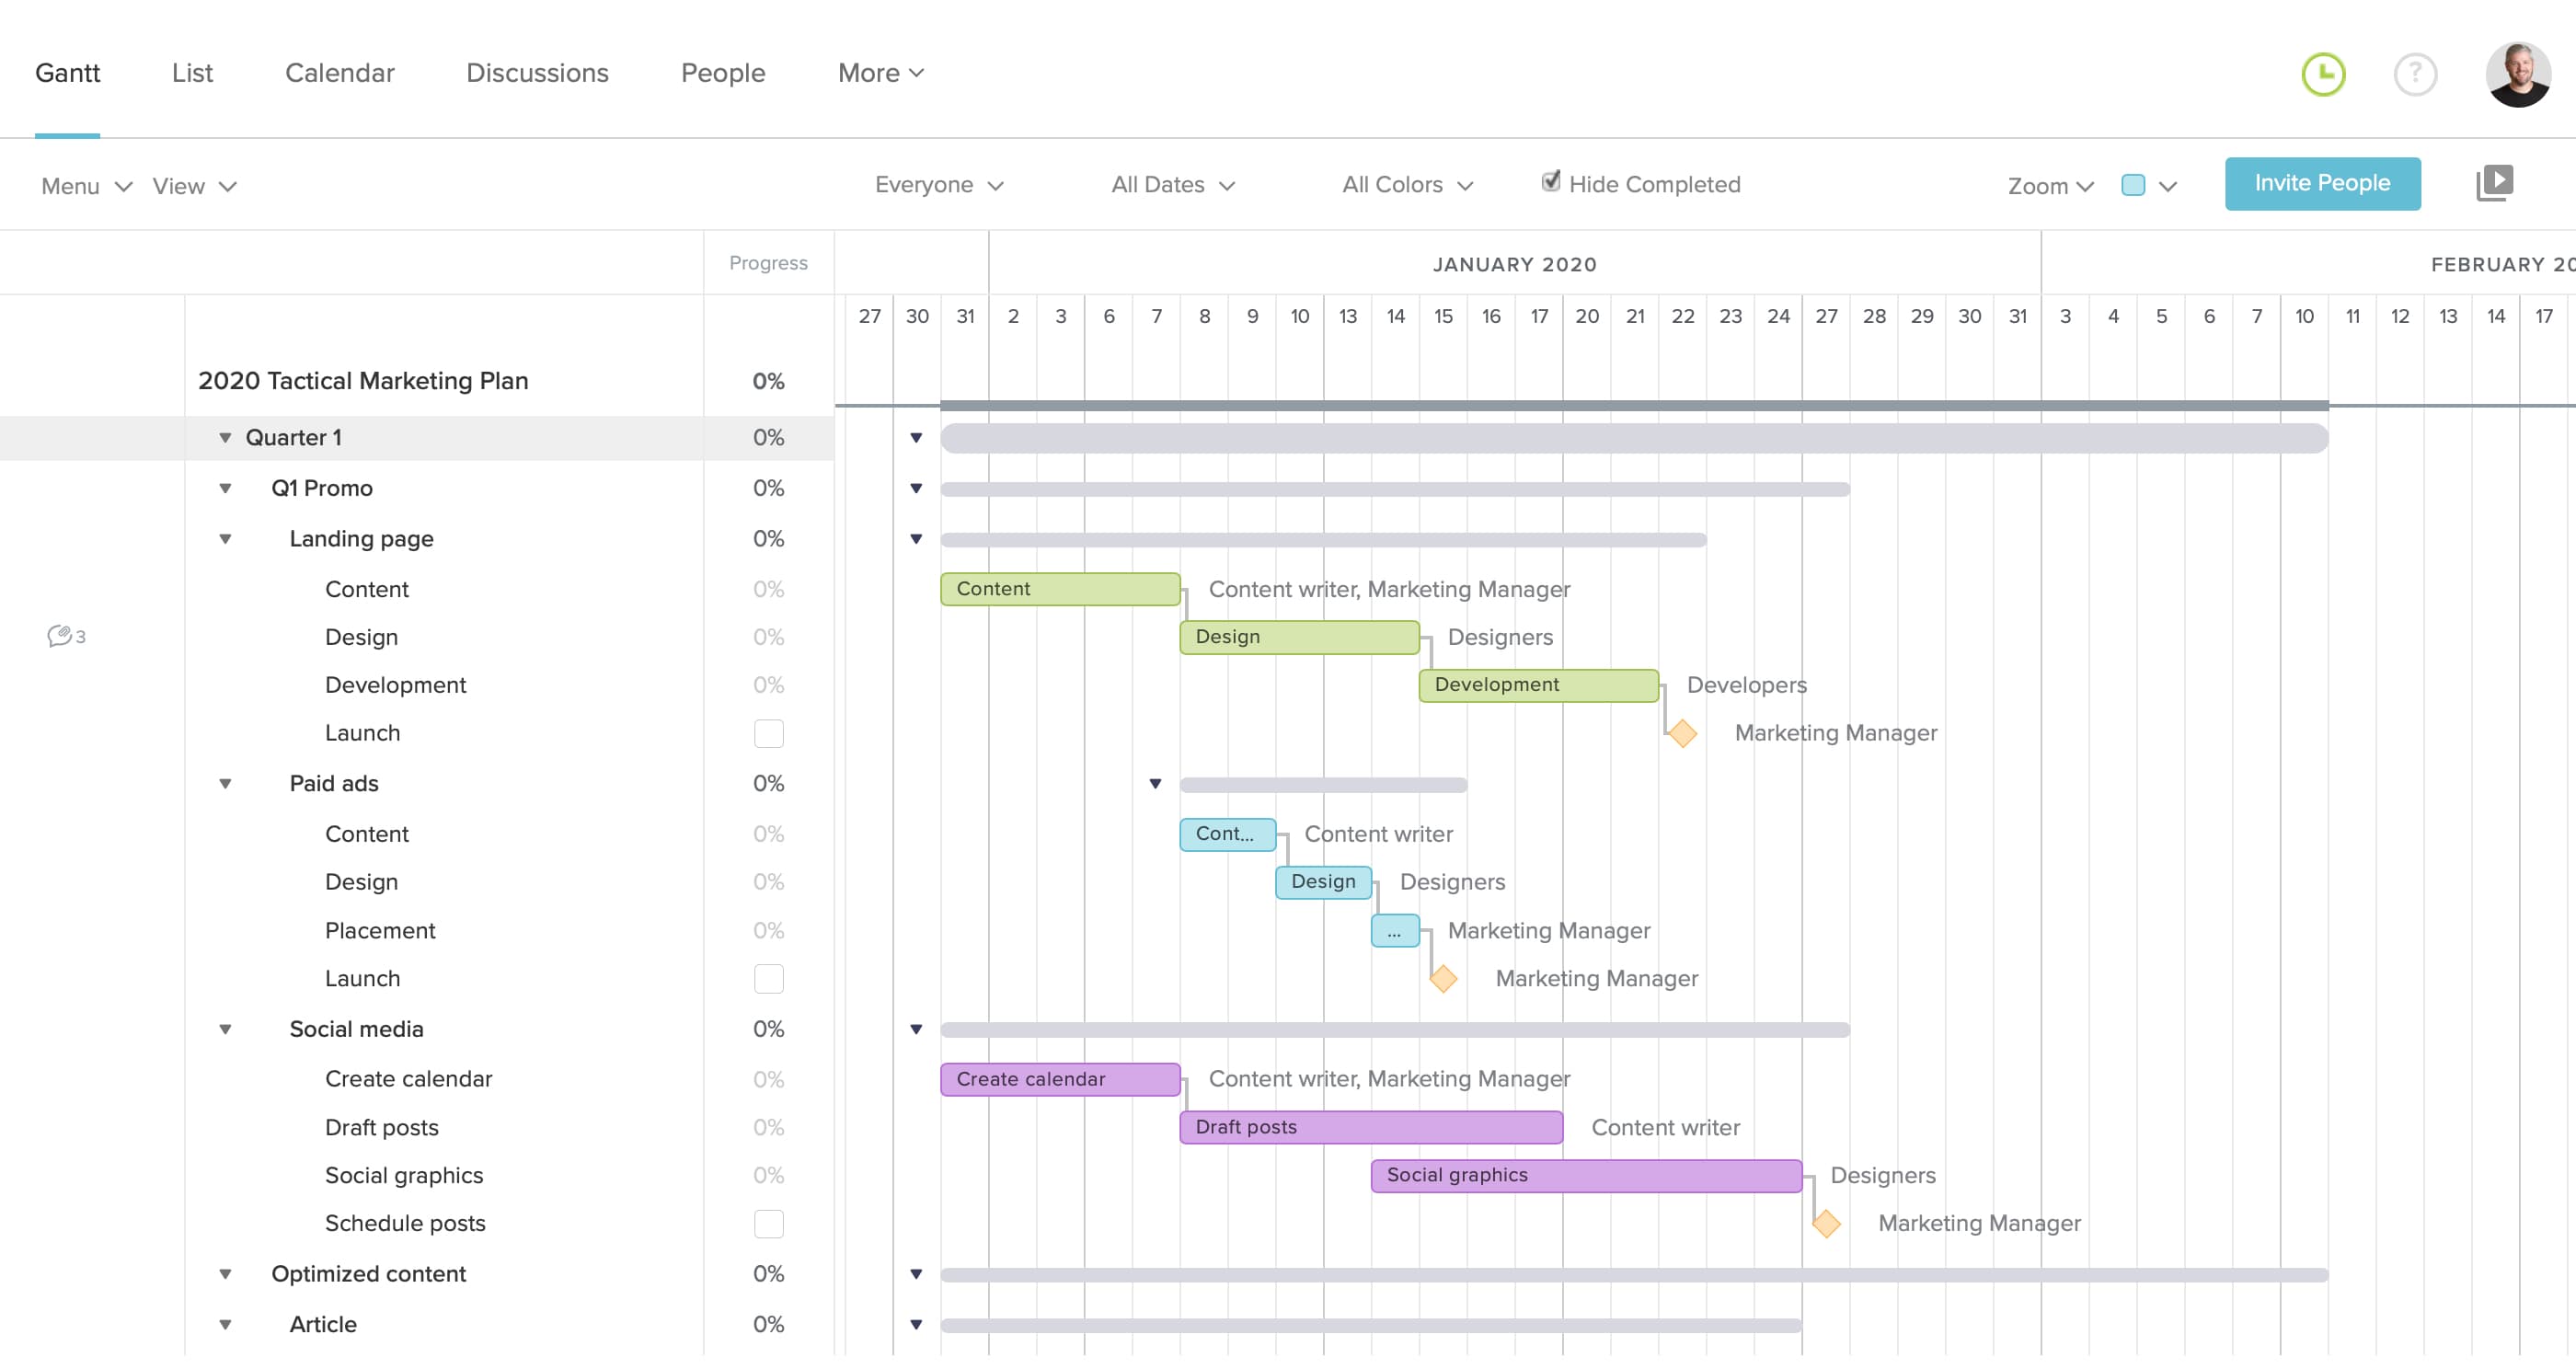The image size is (2576, 1369).
Task: Switch to the Calendar tab
Action: (340, 72)
